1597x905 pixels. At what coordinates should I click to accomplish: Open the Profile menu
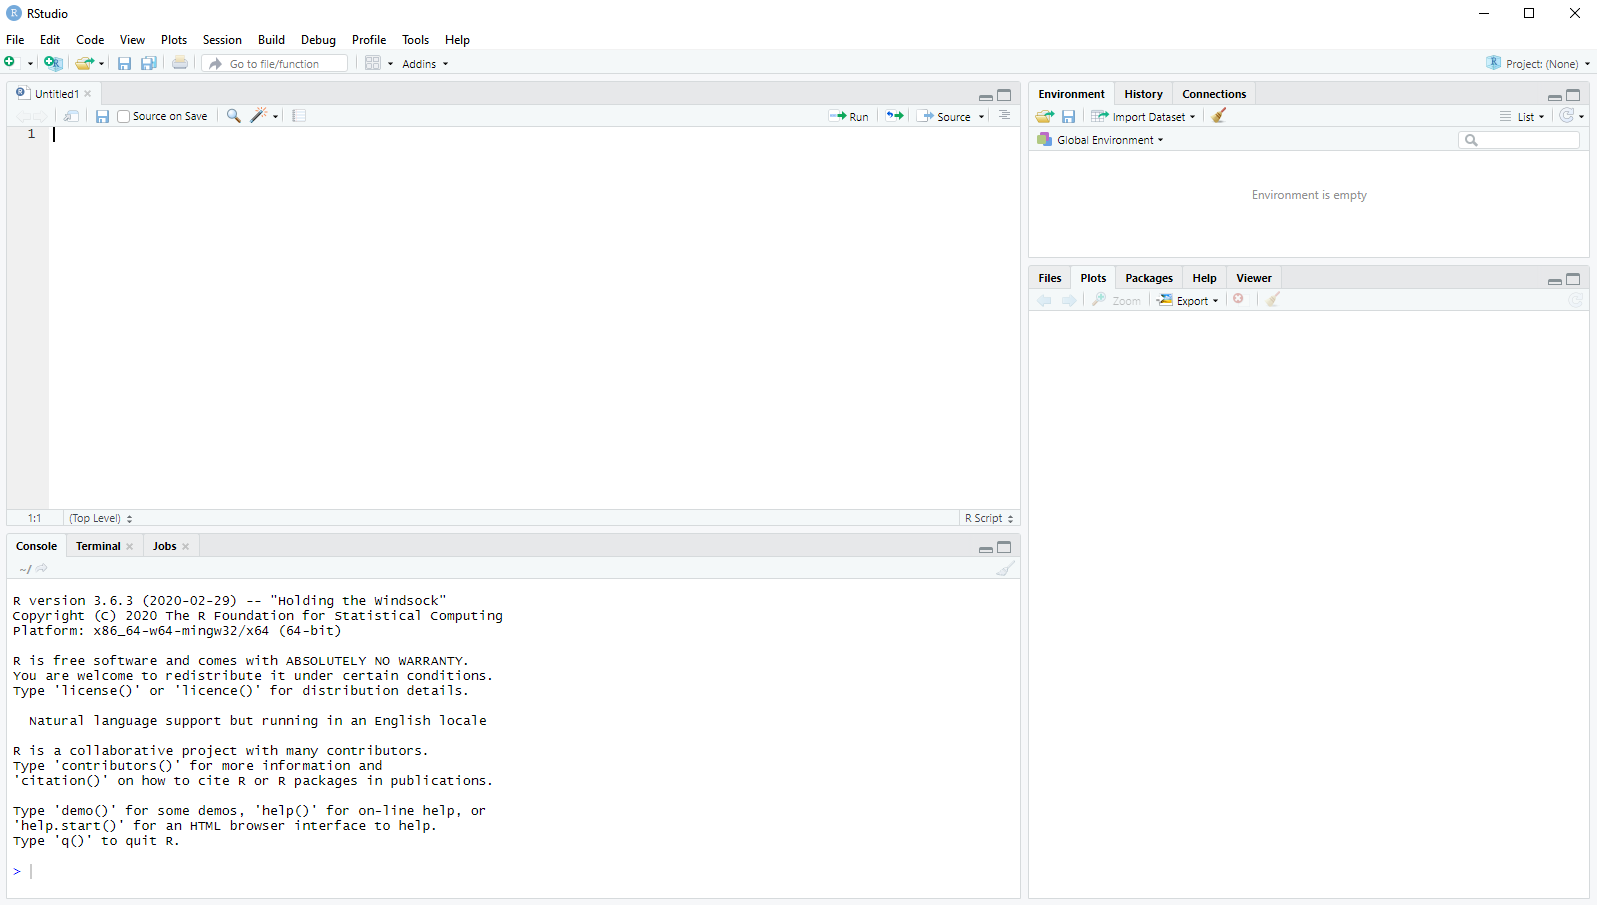click(369, 40)
